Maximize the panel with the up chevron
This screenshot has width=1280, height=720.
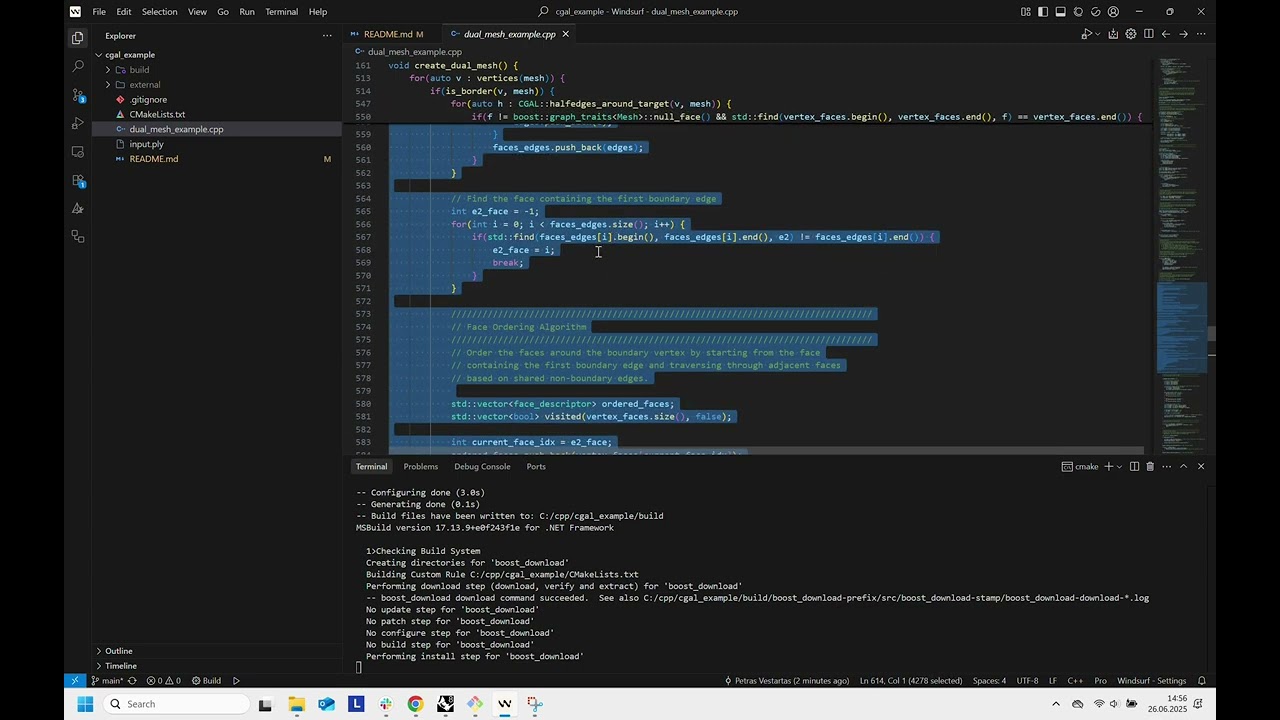(x=1184, y=467)
